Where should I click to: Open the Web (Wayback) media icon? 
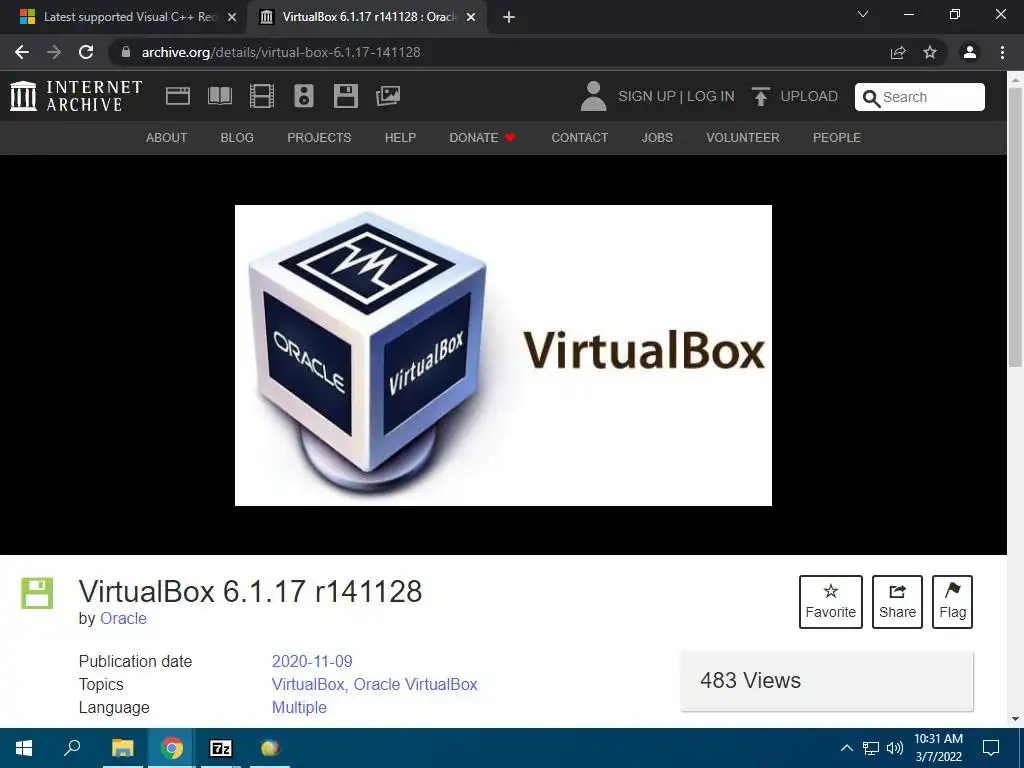point(178,96)
